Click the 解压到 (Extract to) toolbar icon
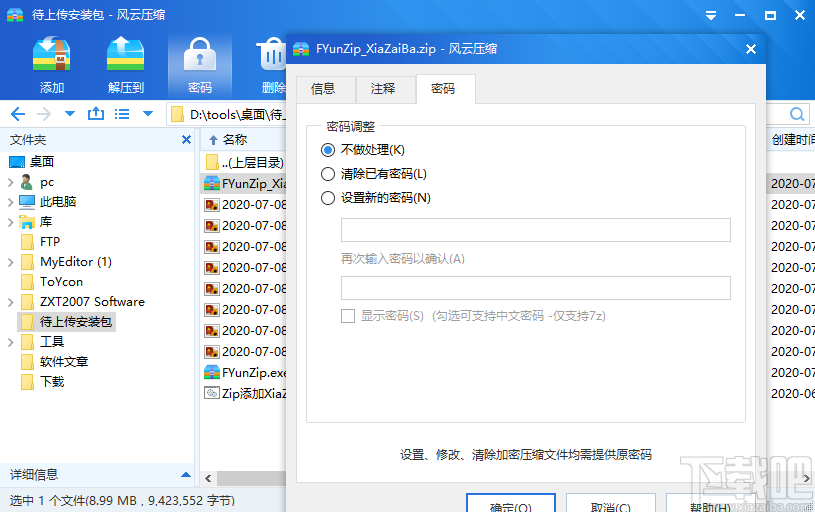 [125, 54]
